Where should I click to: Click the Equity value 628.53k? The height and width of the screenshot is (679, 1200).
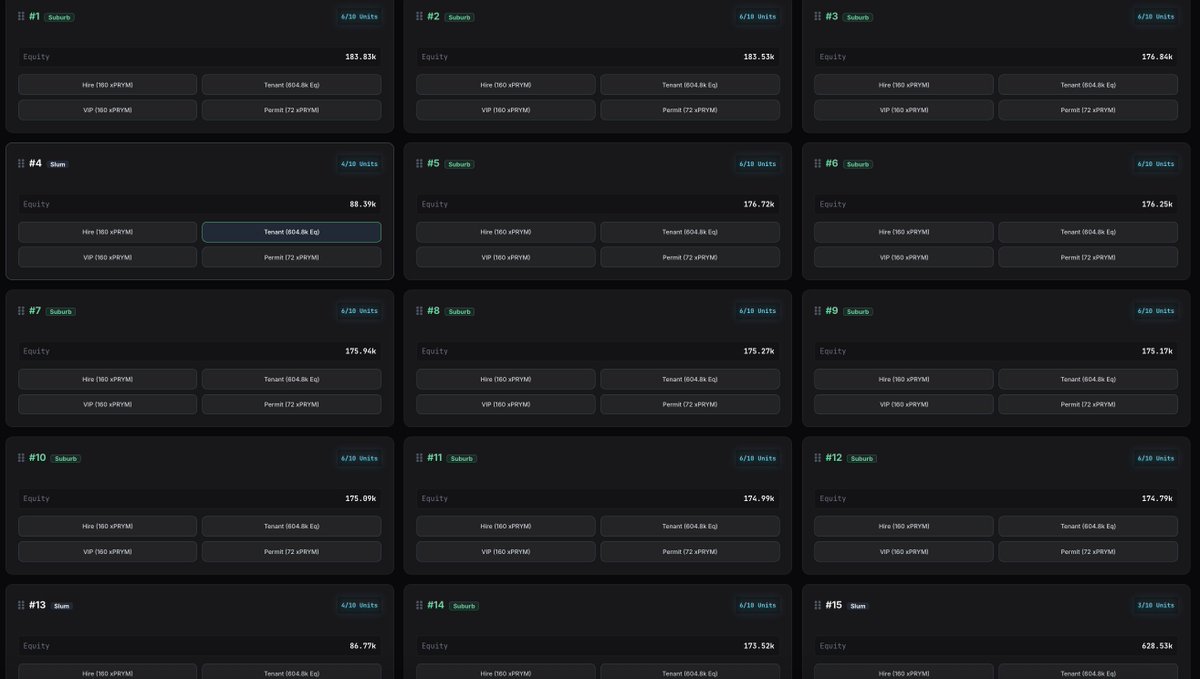(1157, 646)
